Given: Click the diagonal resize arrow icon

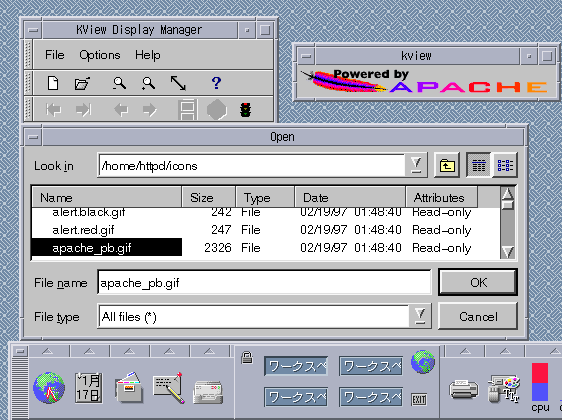Looking at the screenshot, I should point(178,83).
